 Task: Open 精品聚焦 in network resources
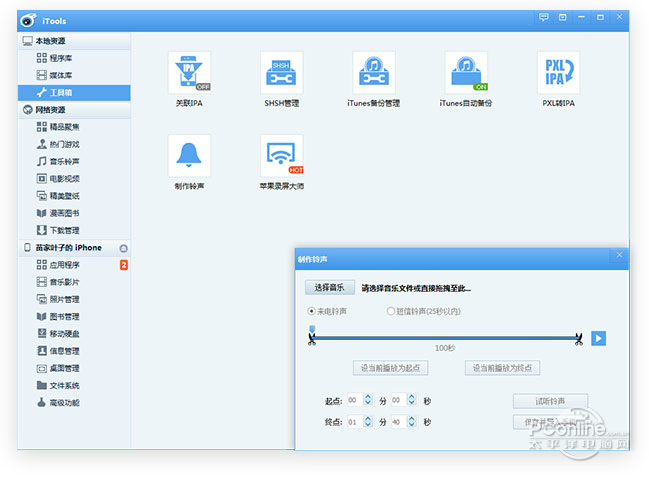[x=74, y=127]
